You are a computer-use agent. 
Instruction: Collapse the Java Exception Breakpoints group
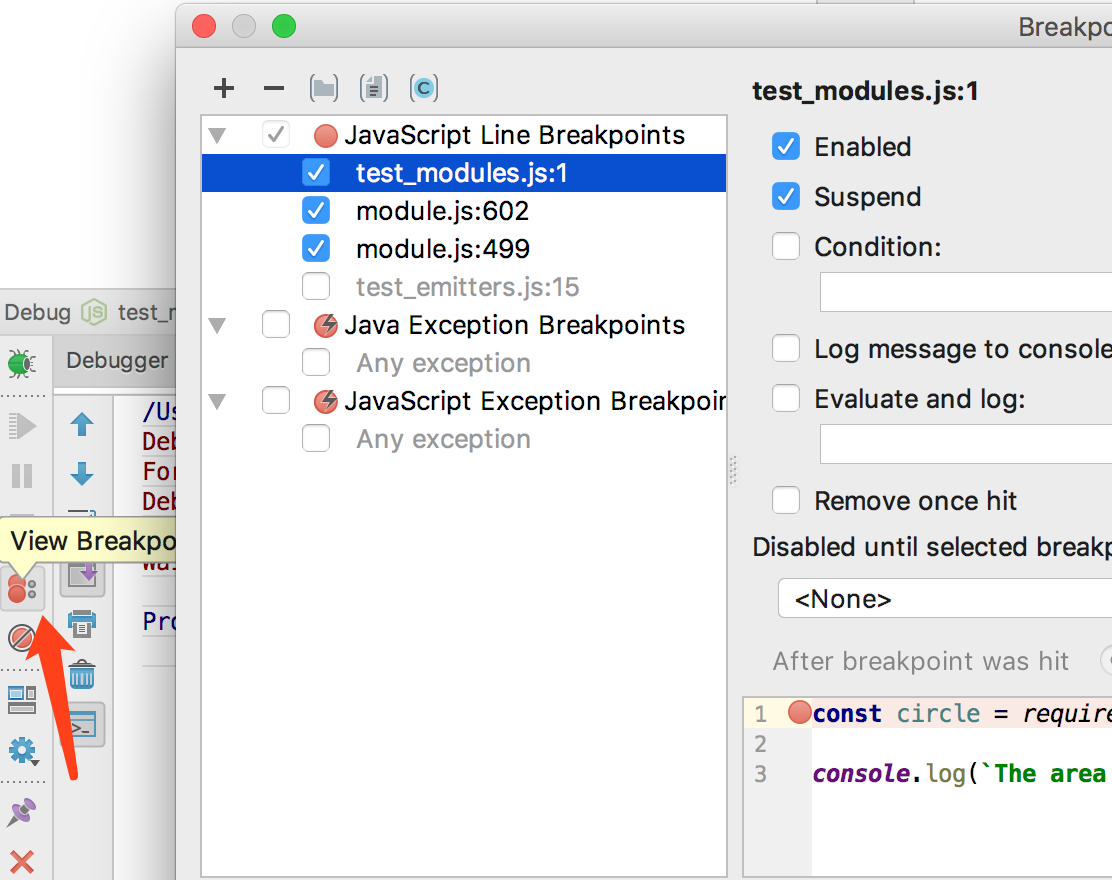pyautogui.click(x=218, y=324)
